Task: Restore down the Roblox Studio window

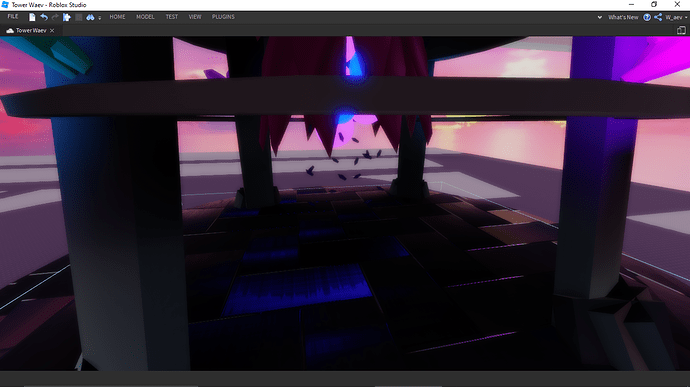Action: [x=654, y=4]
